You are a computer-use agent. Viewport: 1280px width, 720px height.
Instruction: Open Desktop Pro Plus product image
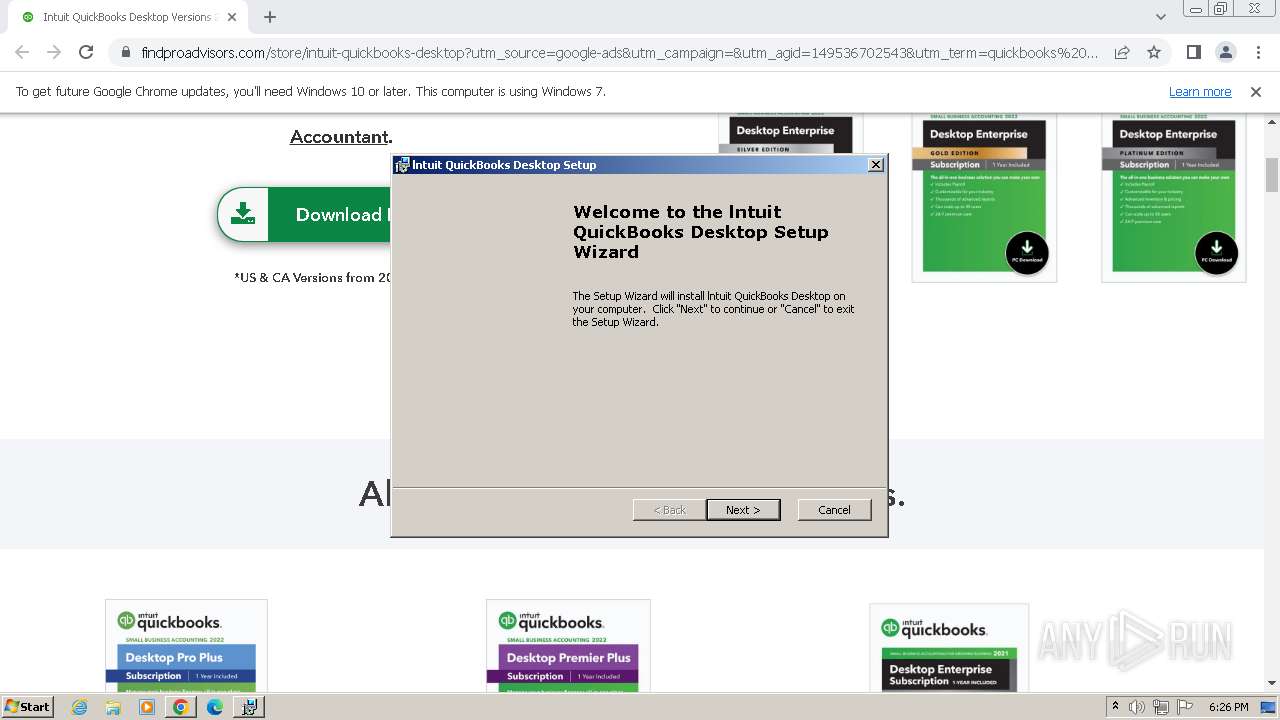pyautogui.click(x=186, y=646)
